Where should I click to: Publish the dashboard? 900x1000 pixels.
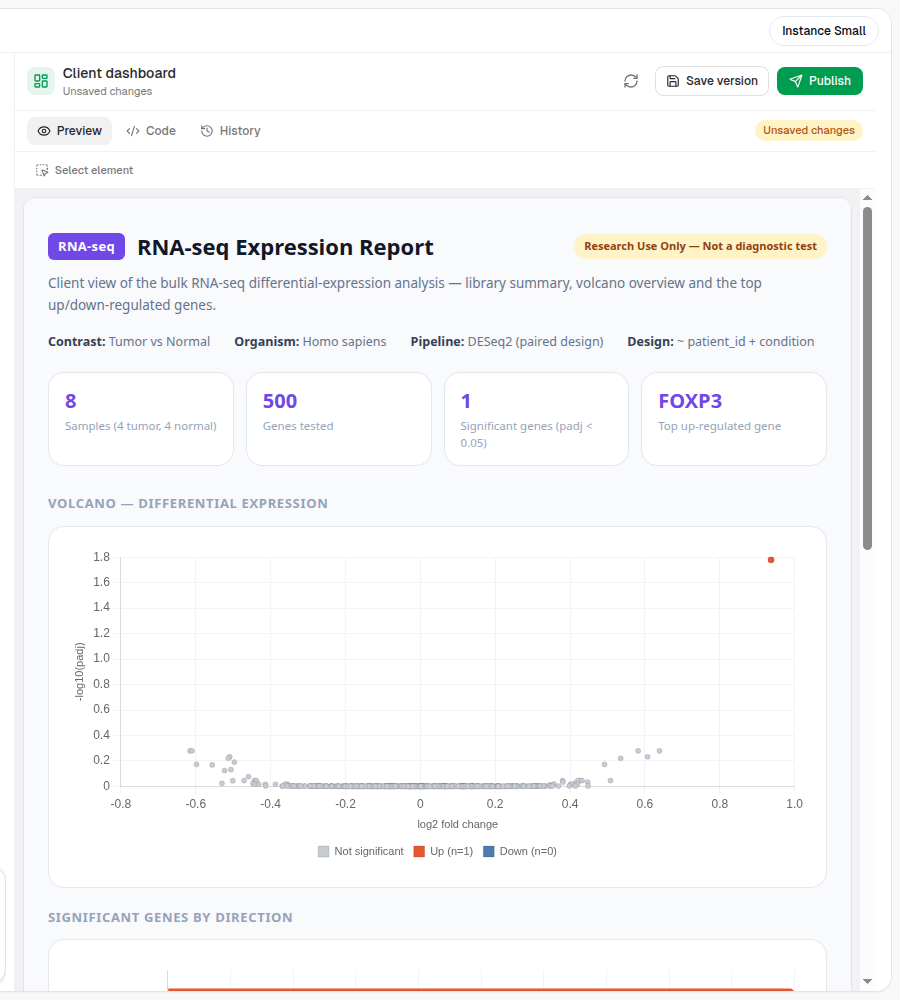[x=820, y=81]
